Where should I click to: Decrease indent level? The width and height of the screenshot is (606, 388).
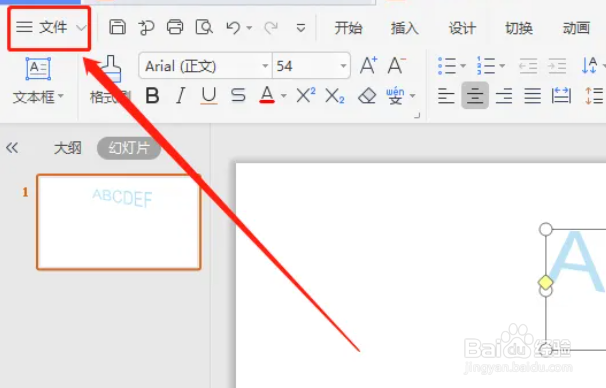click(x=528, y=66)
